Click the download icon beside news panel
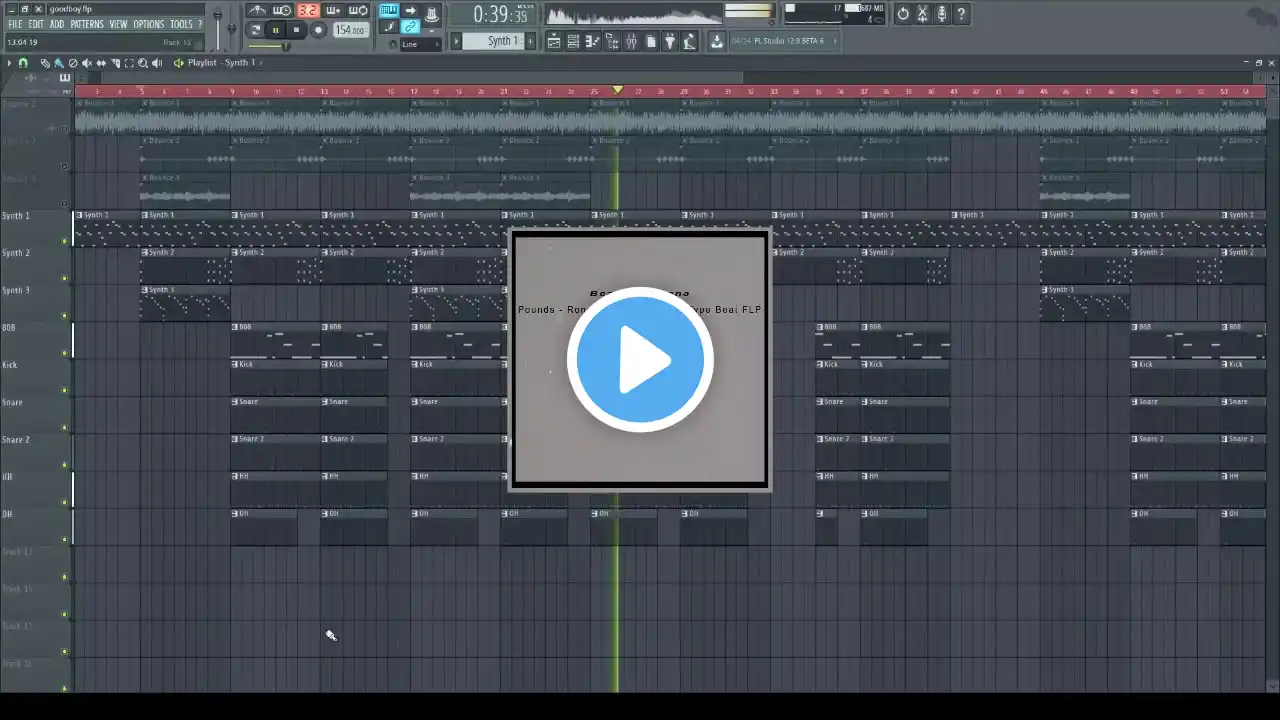Image resolution: width=1280 pixels, height=720 pixels. point(717,41)
